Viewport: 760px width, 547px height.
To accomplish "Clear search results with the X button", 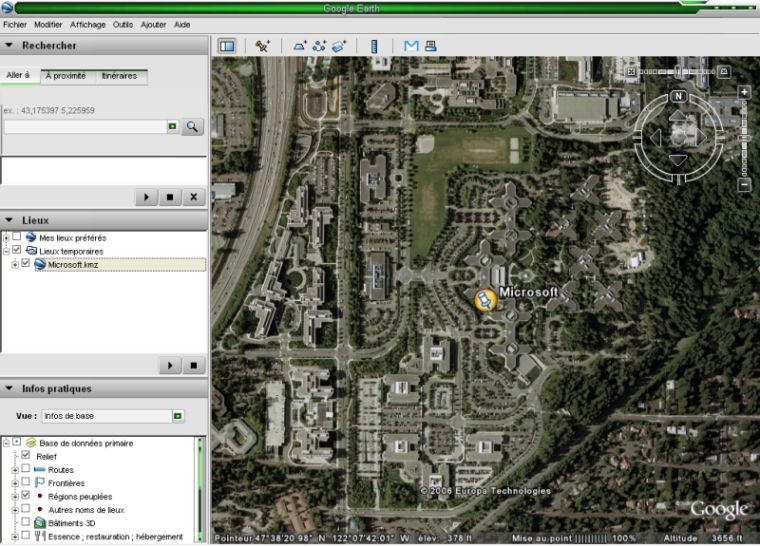I will pyautogui.click(x=193, y=197).
